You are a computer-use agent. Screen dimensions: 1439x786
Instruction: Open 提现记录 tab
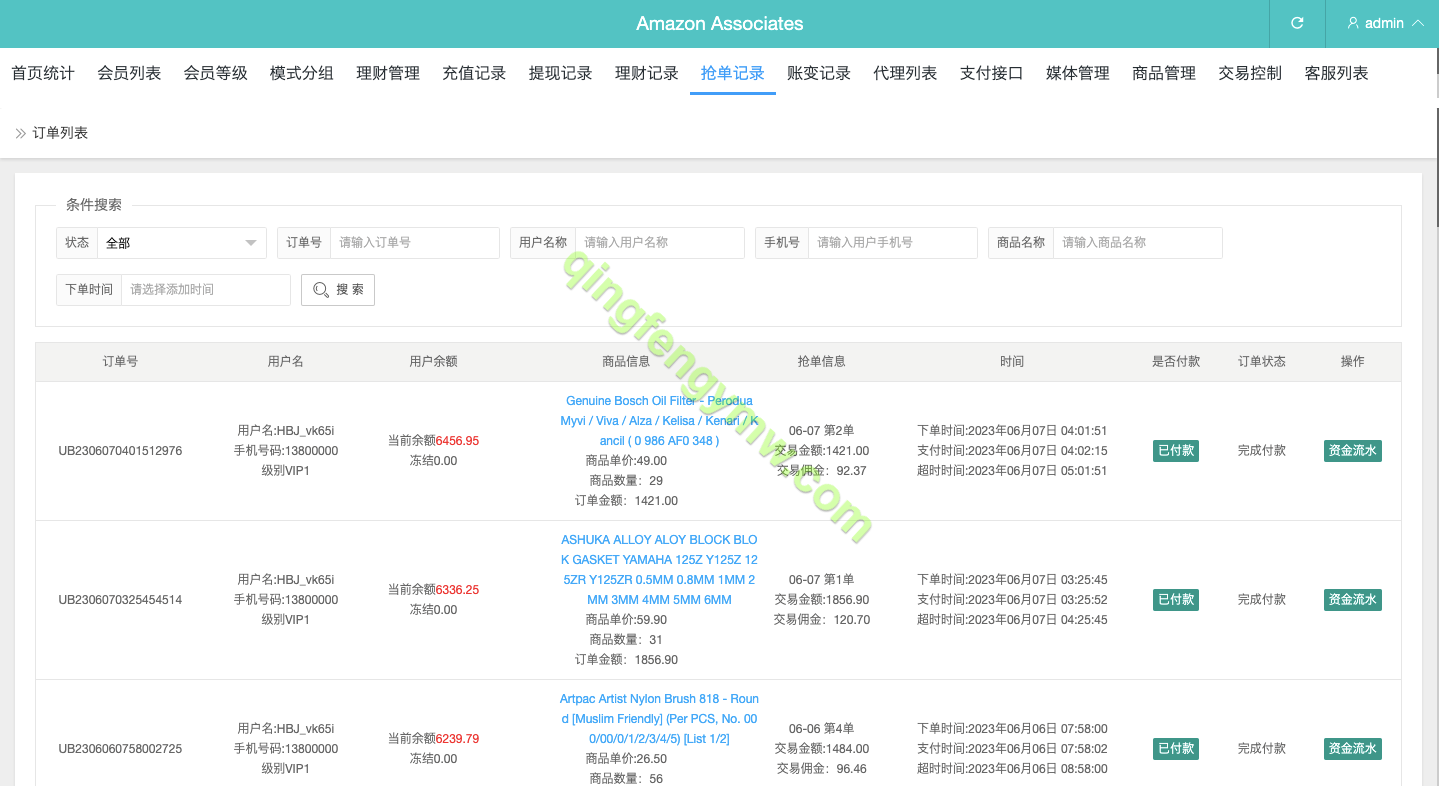coord(560,73)
